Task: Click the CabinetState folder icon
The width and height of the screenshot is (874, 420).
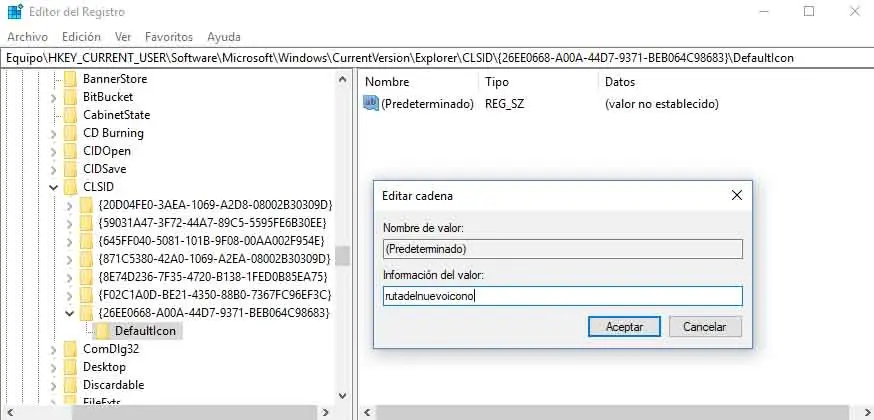Action: coord(70,115)
